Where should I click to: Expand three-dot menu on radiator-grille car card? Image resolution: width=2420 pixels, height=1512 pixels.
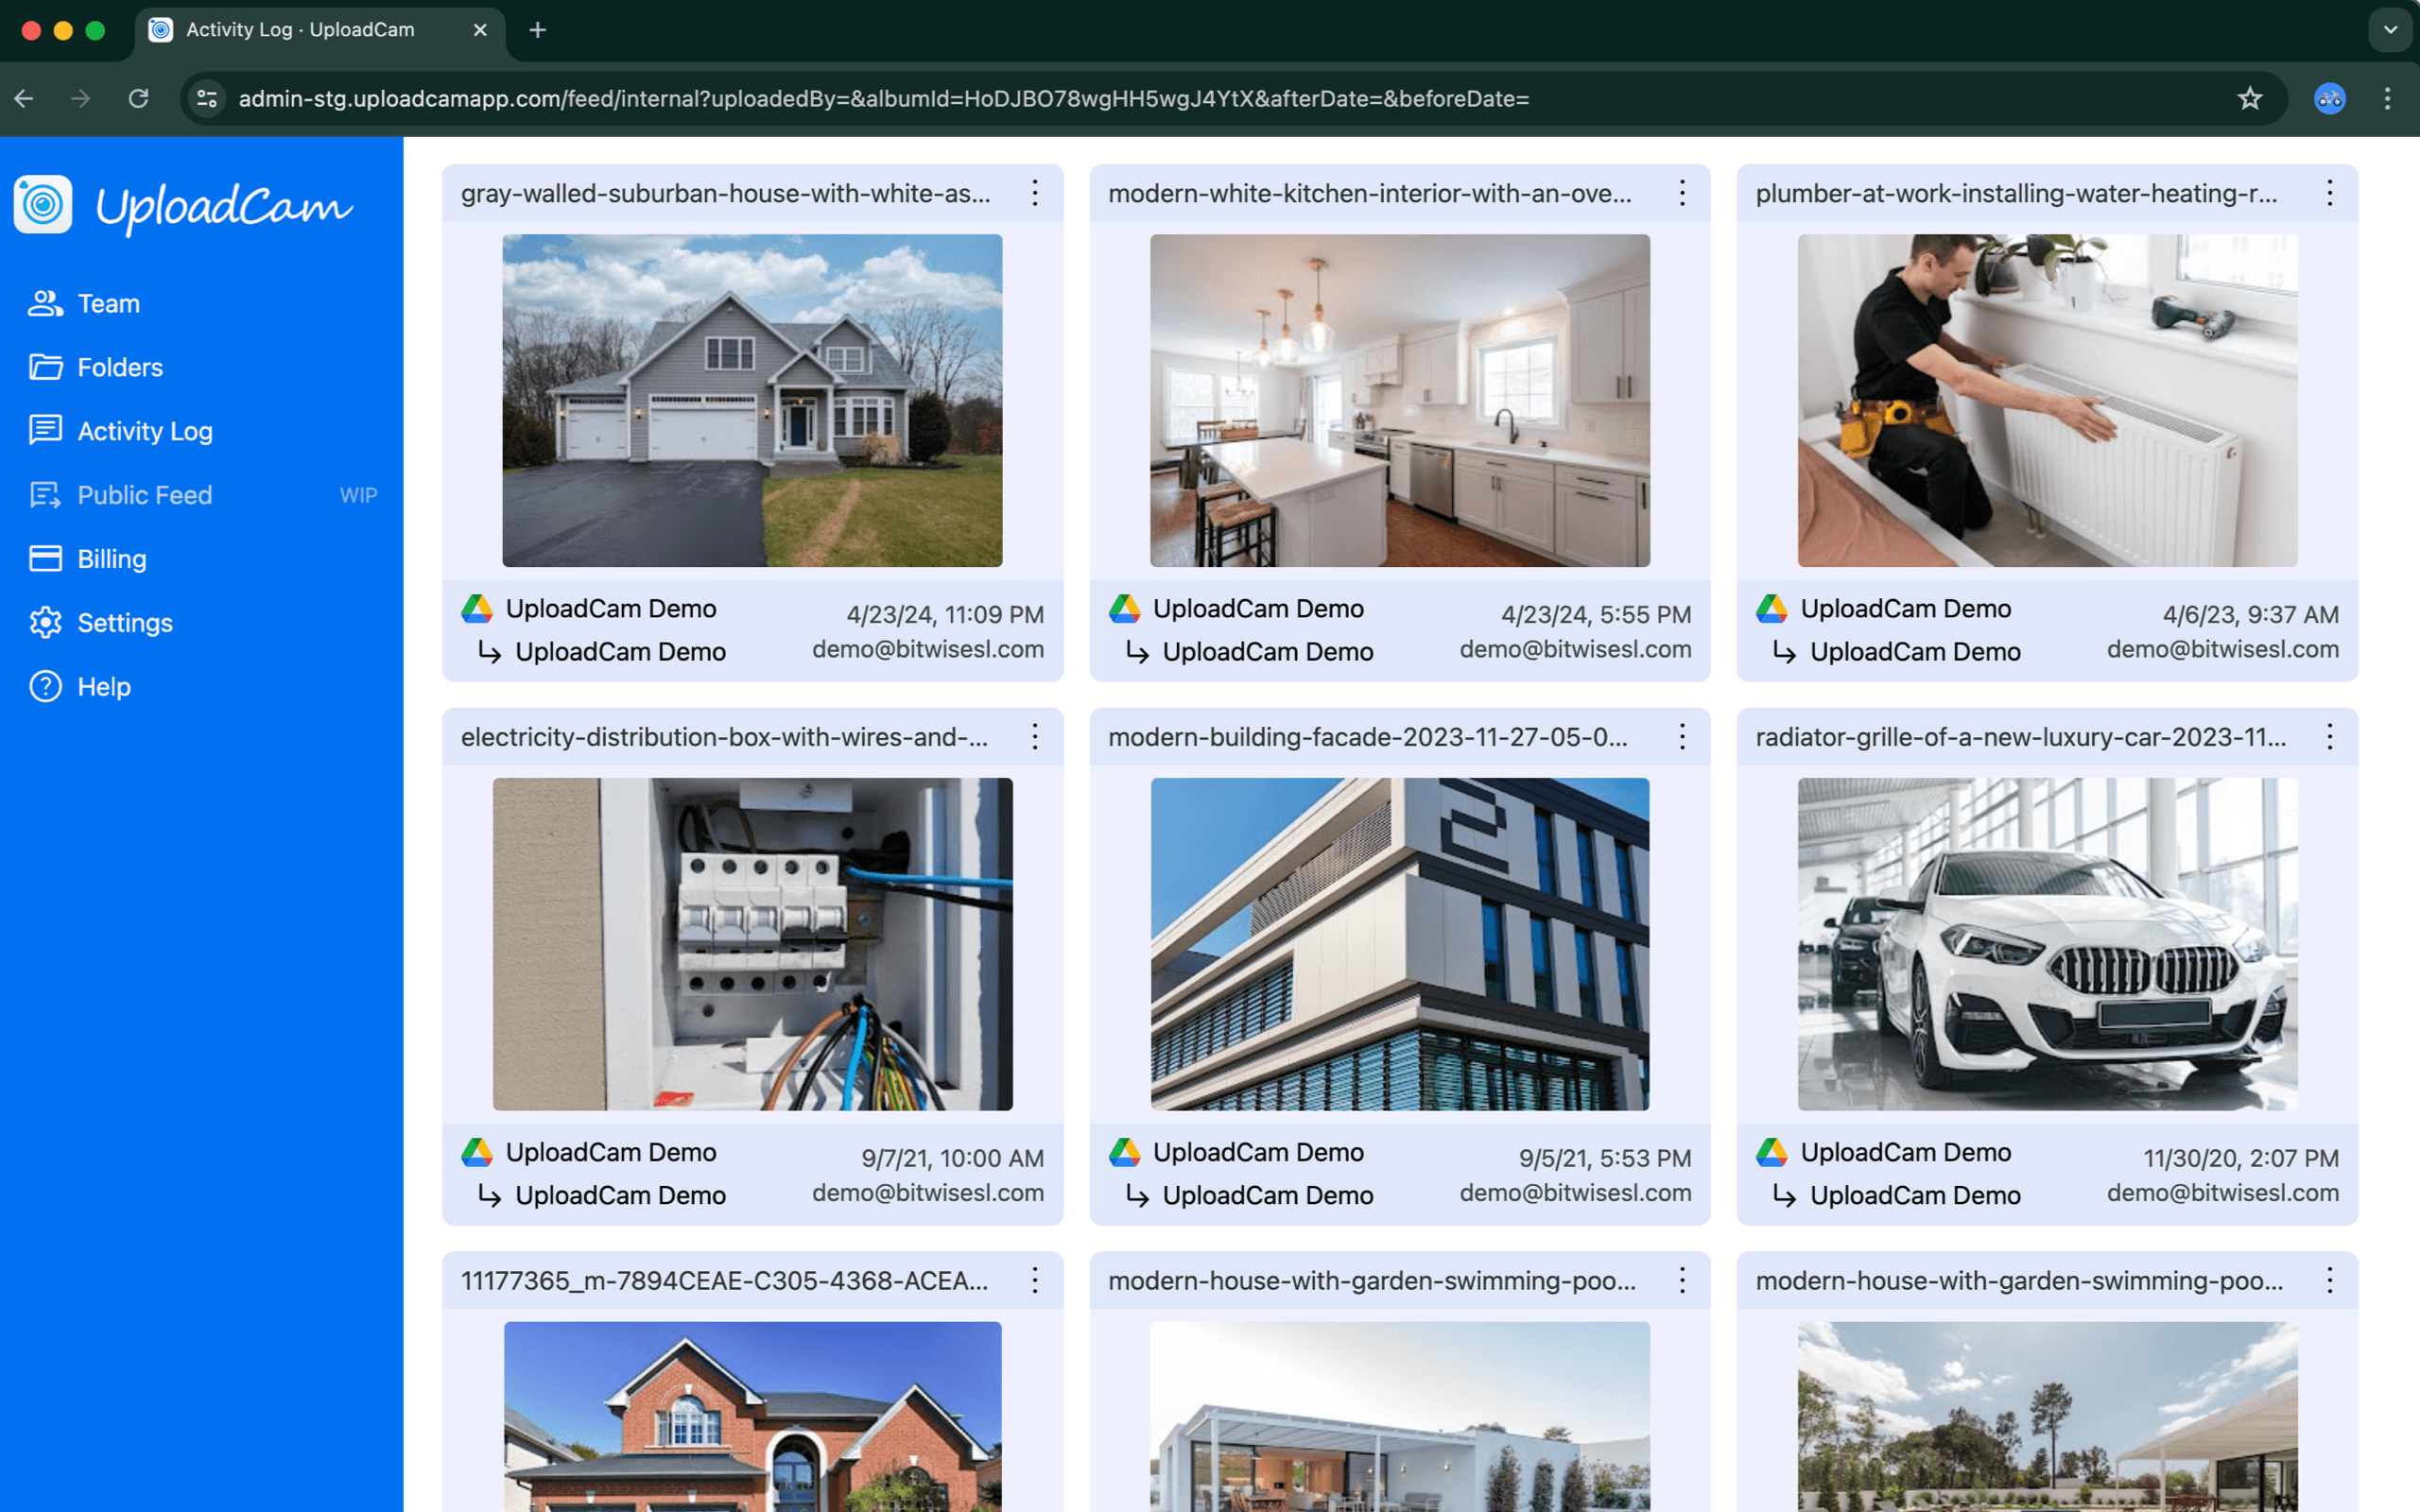click(x=2329, y=737)
